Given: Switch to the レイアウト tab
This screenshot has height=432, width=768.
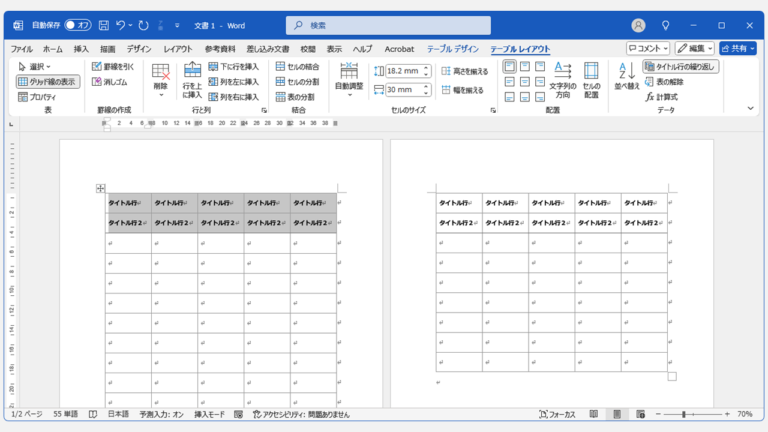Looking at the screenshot, I should [178, 49].
